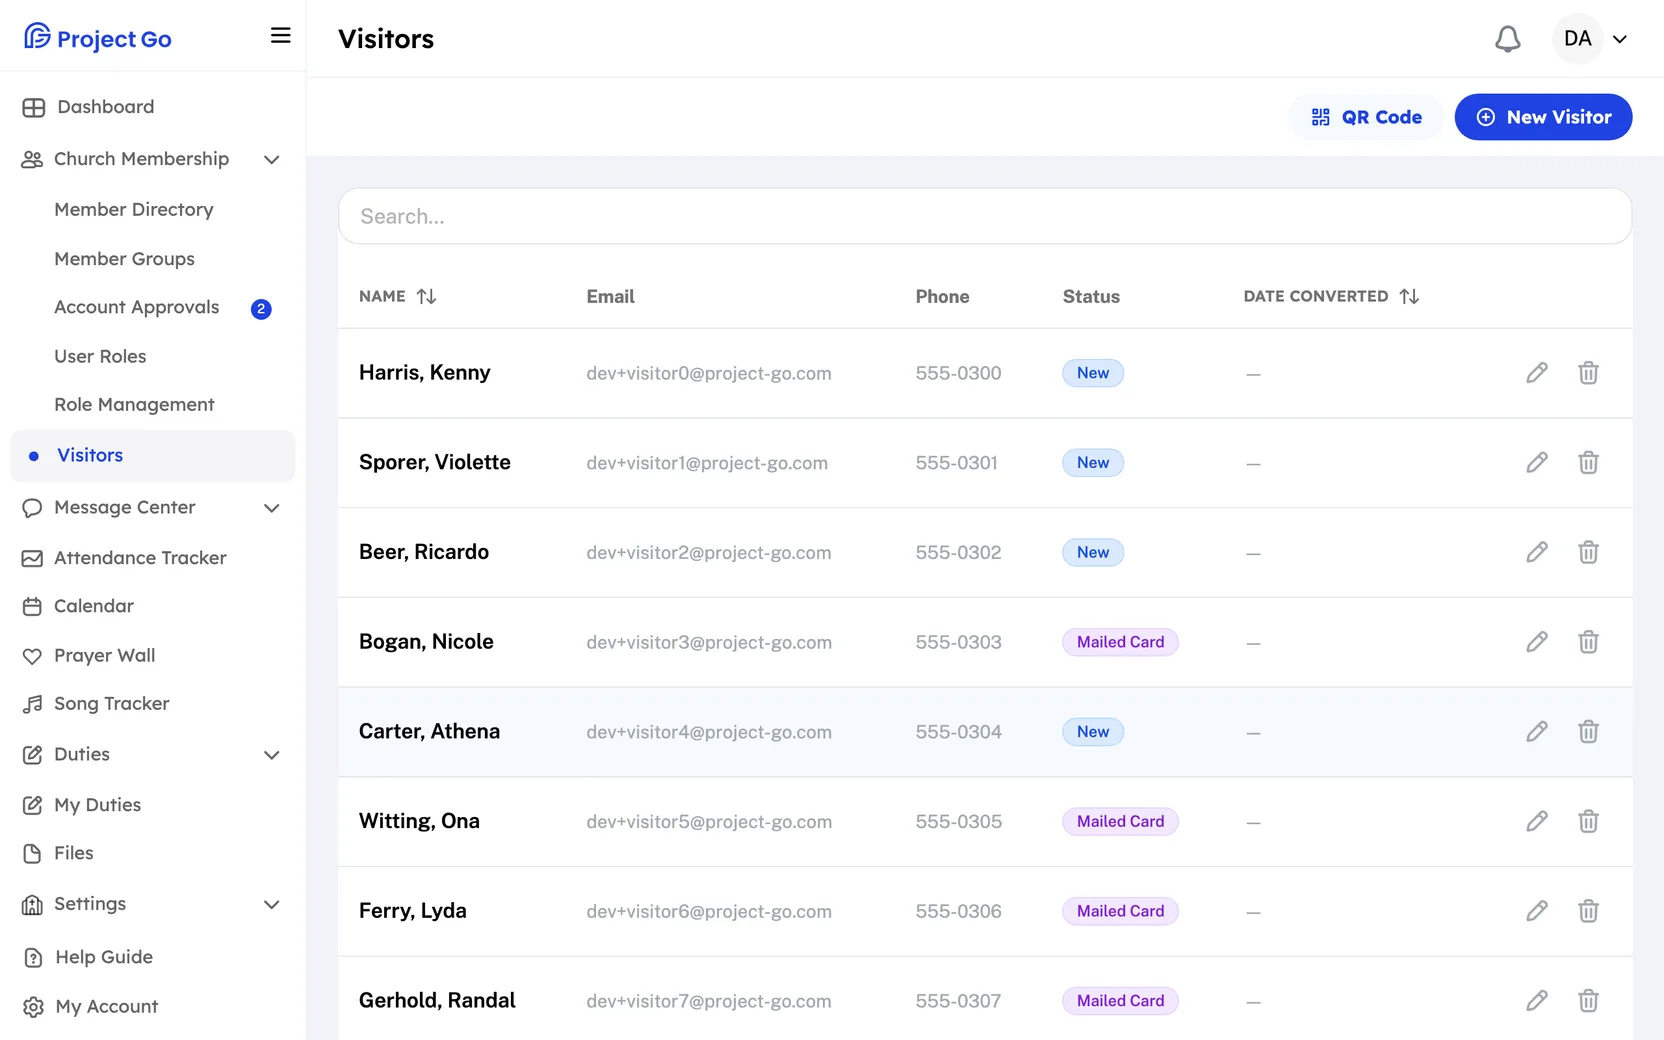Click the QR Code button
This screenshot has width=1664, height=1040.
point(1366,117)
